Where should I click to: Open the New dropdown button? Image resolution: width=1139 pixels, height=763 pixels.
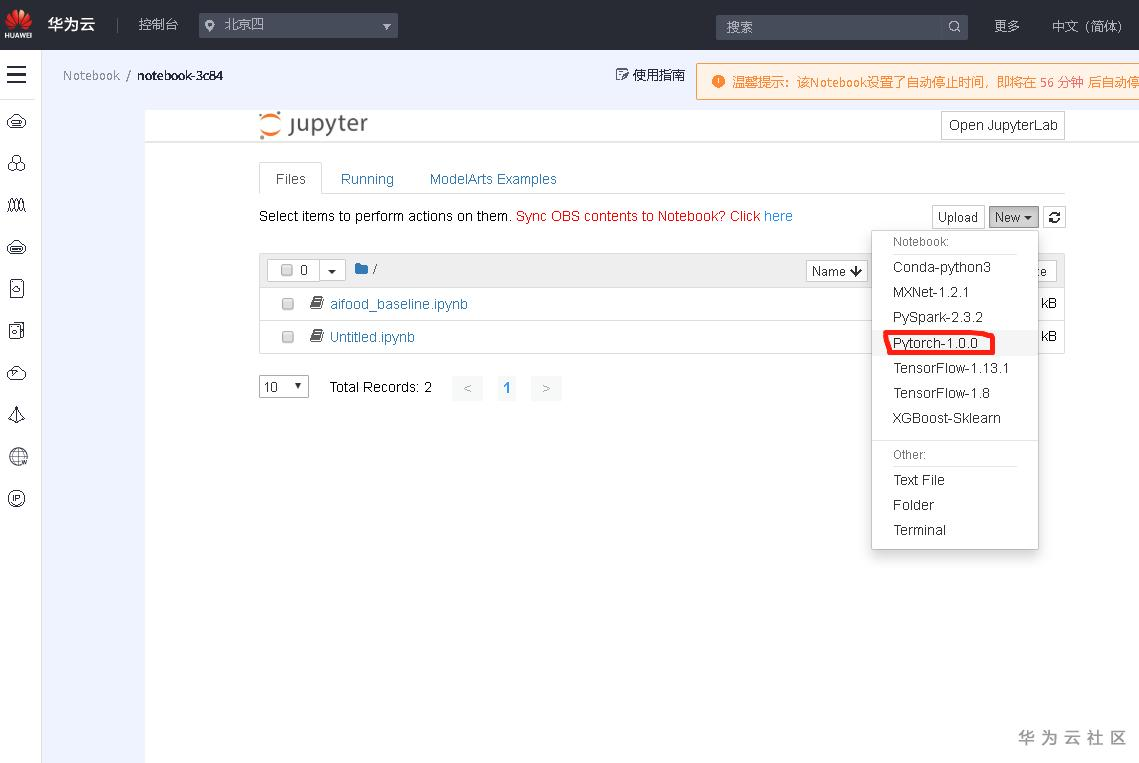pyautogui.click(x=1013, y=217)
